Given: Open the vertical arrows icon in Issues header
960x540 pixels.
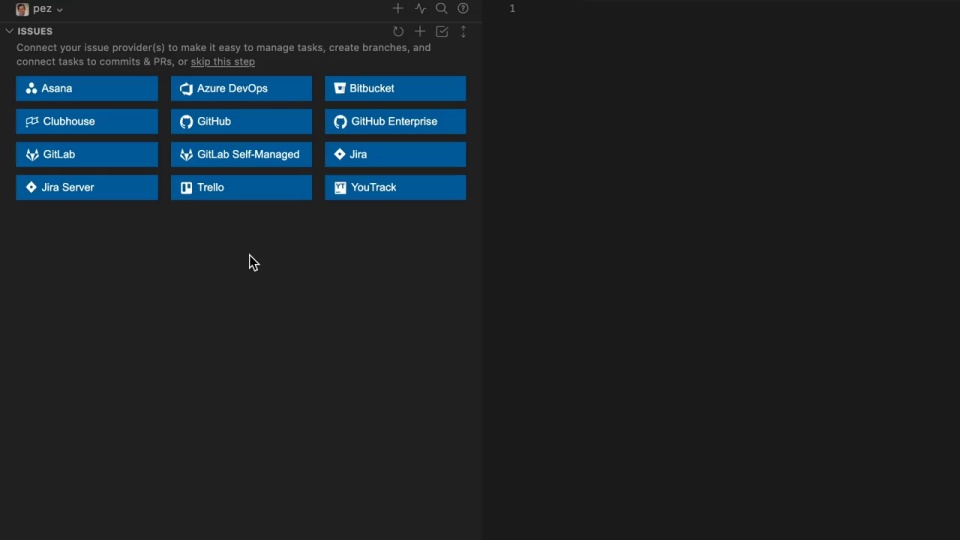Looking at the screenshot, I should coord(463,31).
